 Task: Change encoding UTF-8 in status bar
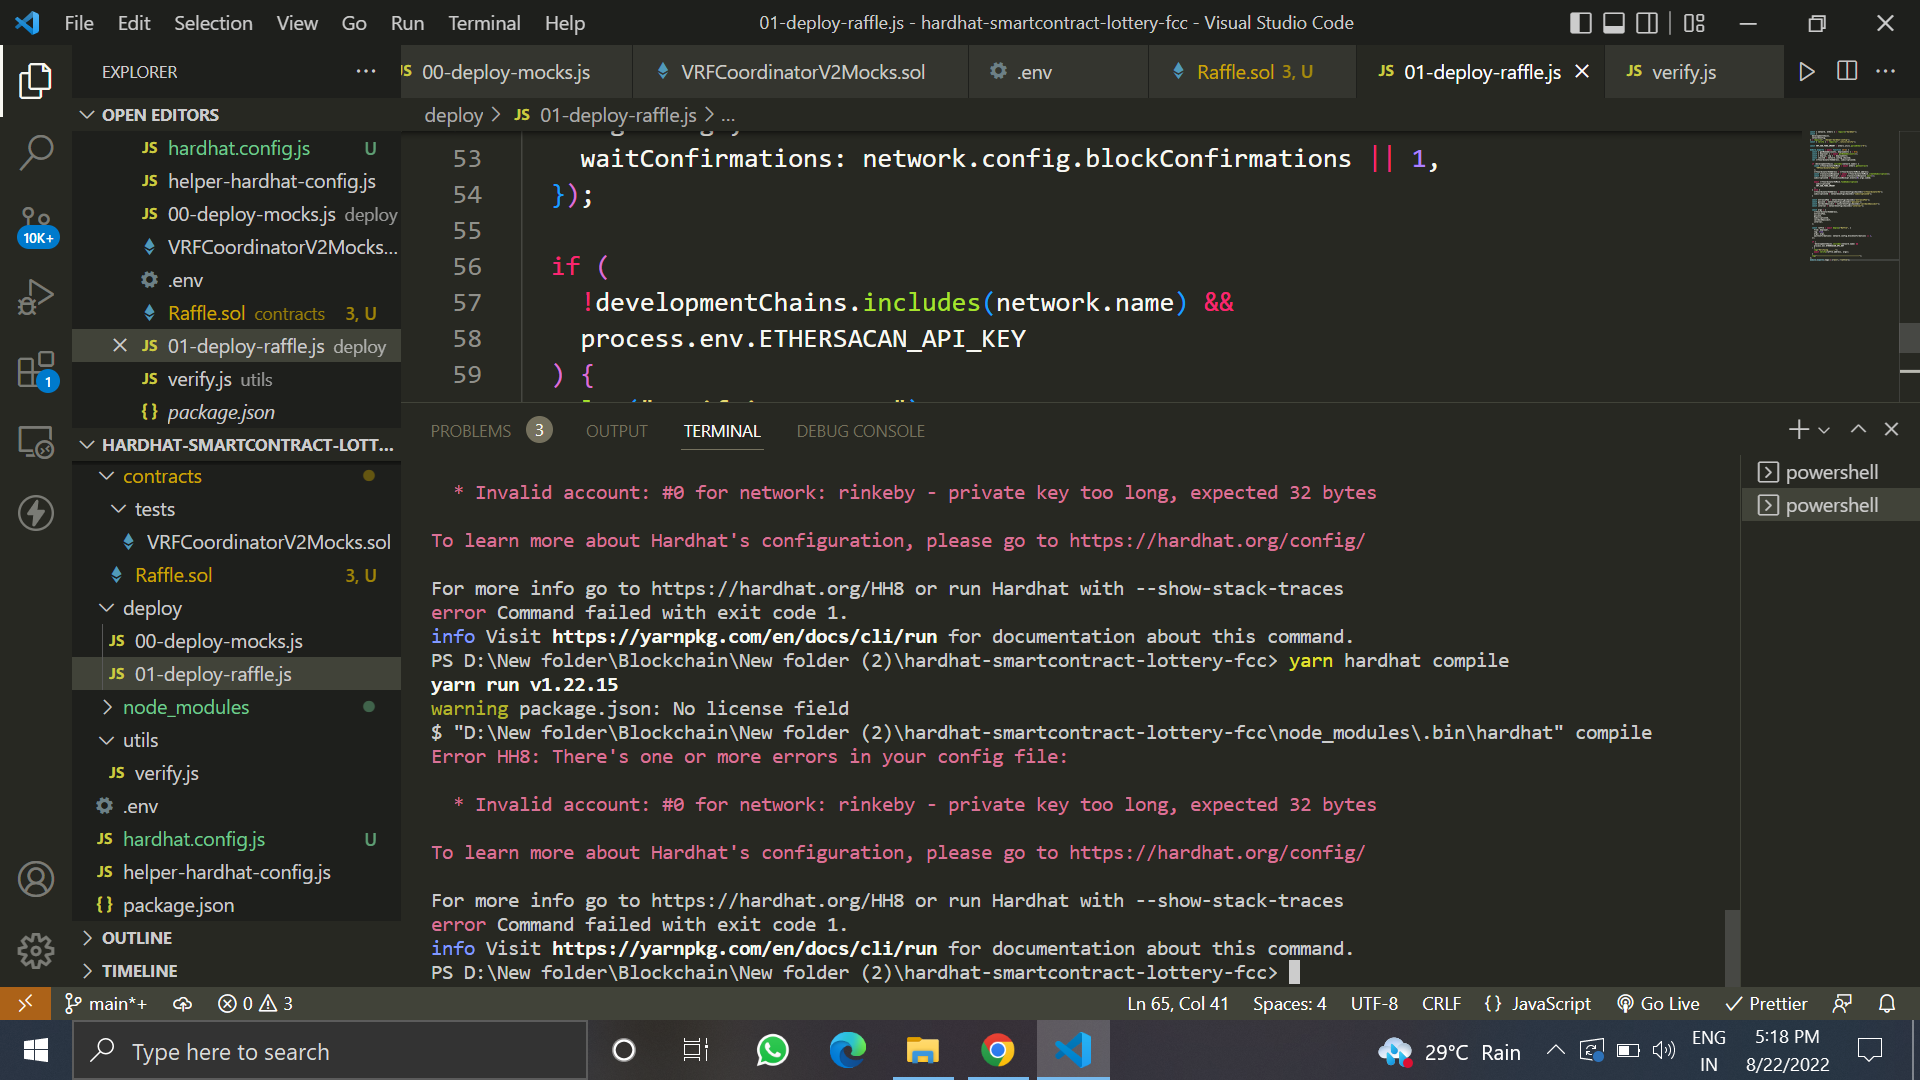(x=1374, y=1003)
